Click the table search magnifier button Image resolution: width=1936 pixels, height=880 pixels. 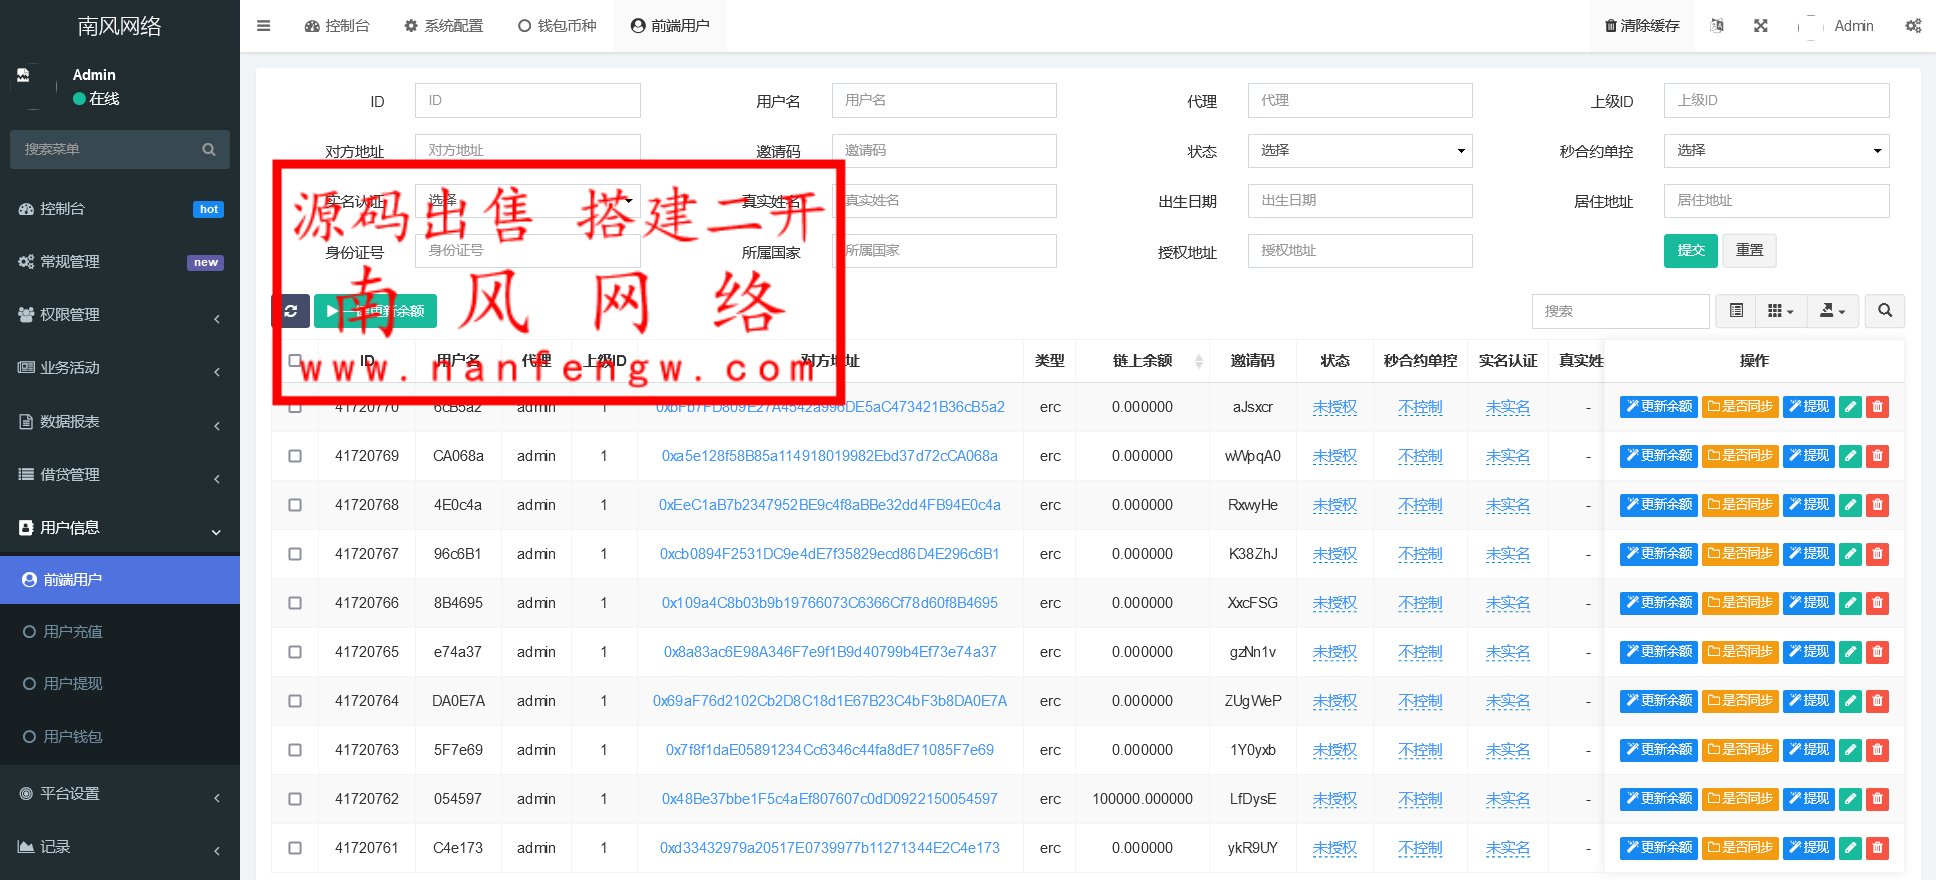pyautogui.click(x=1884, y=311)
